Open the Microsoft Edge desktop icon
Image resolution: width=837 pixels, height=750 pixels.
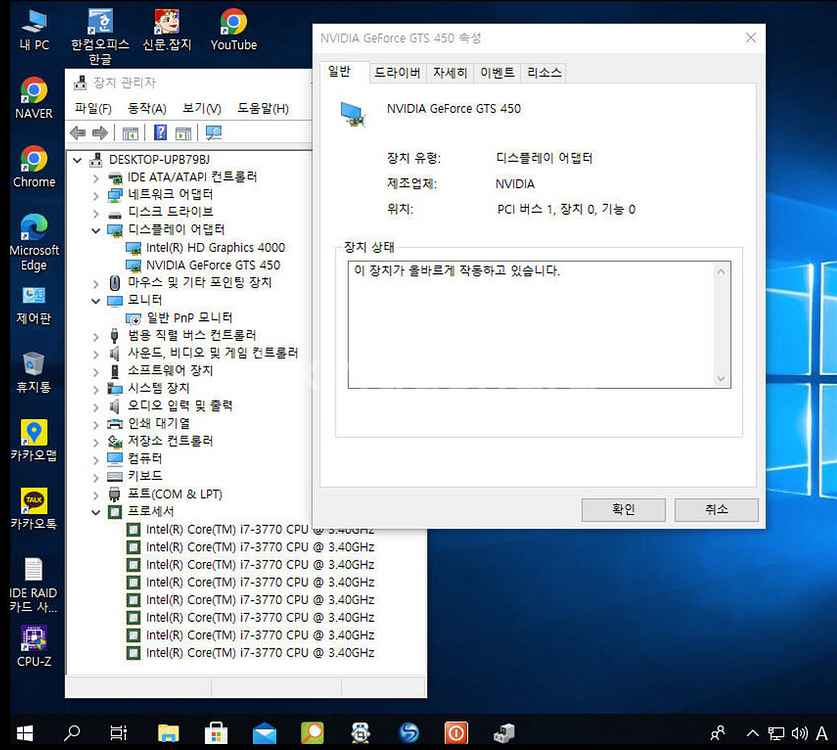tap(34, 242)
